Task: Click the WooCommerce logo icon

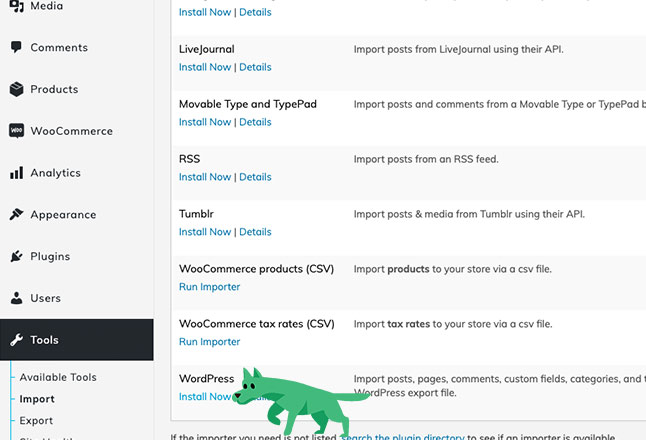Action: tap(16, 131)
